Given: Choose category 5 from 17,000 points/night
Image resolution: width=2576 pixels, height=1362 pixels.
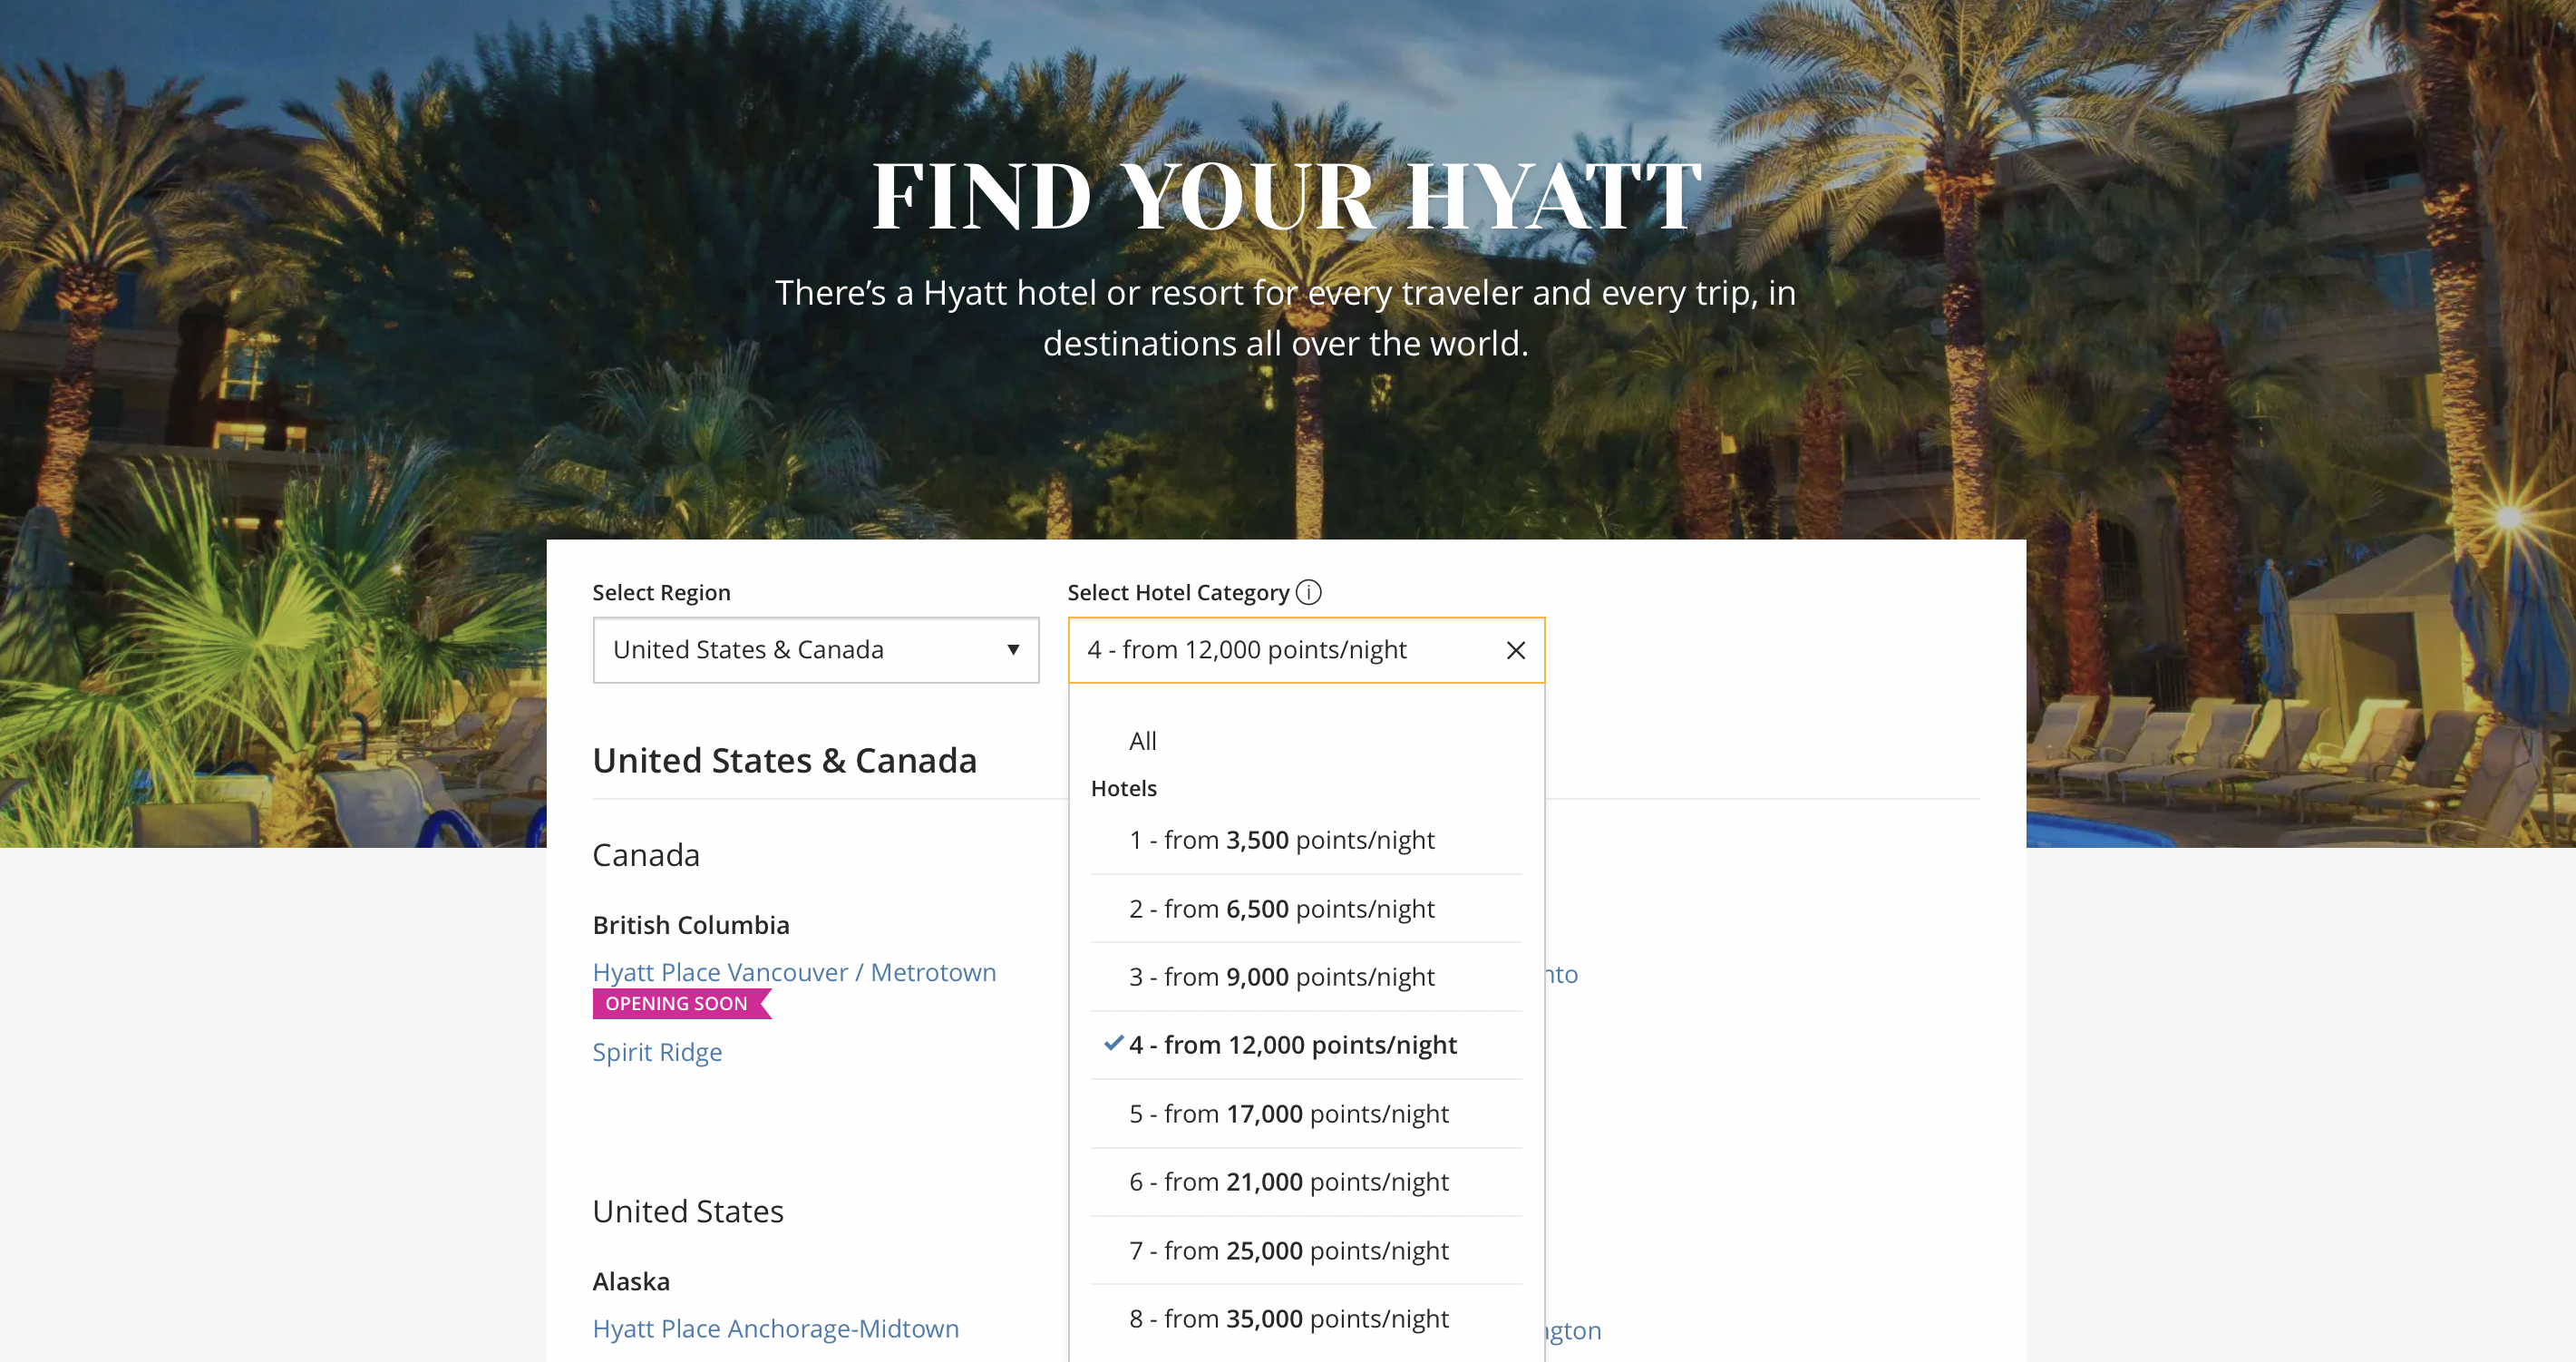Looking at the screenshot, I should pos(1288,1113).
